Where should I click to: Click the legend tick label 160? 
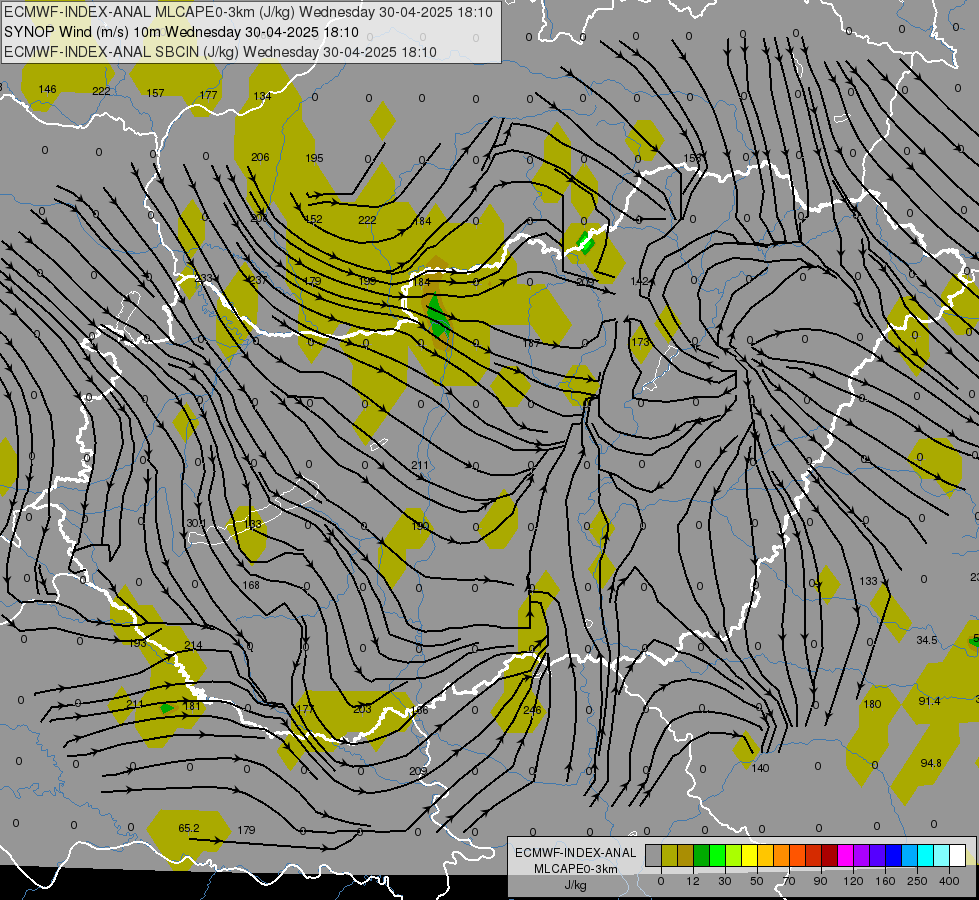885,881
